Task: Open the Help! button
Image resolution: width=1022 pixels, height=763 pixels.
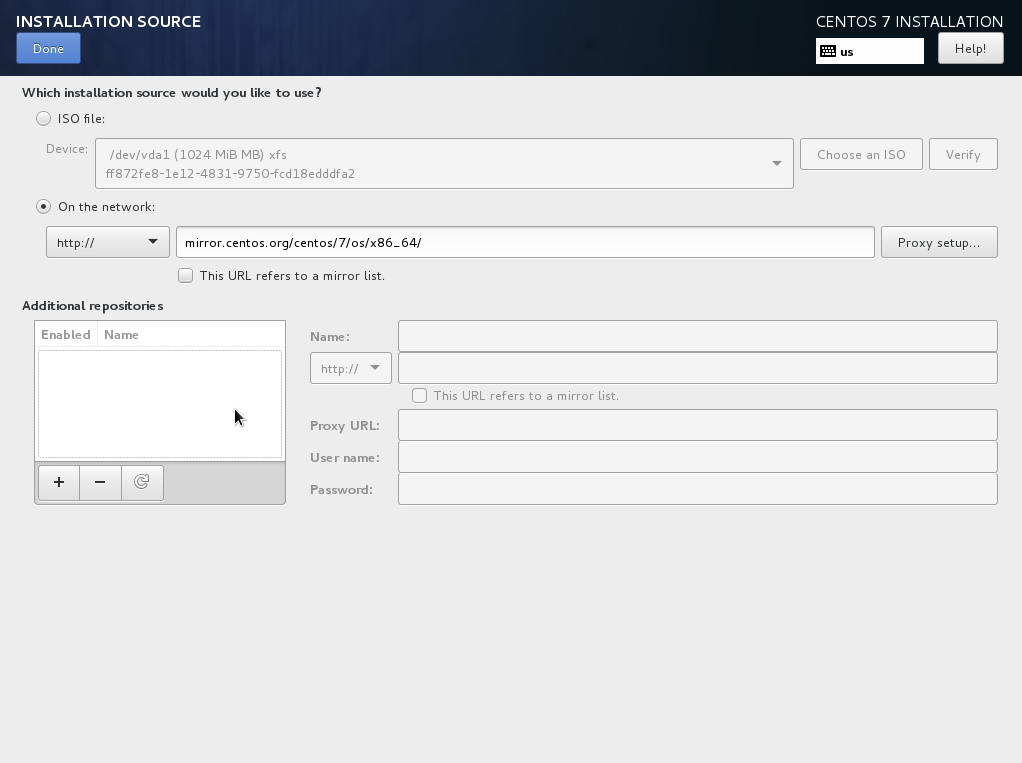Action: 971,48
